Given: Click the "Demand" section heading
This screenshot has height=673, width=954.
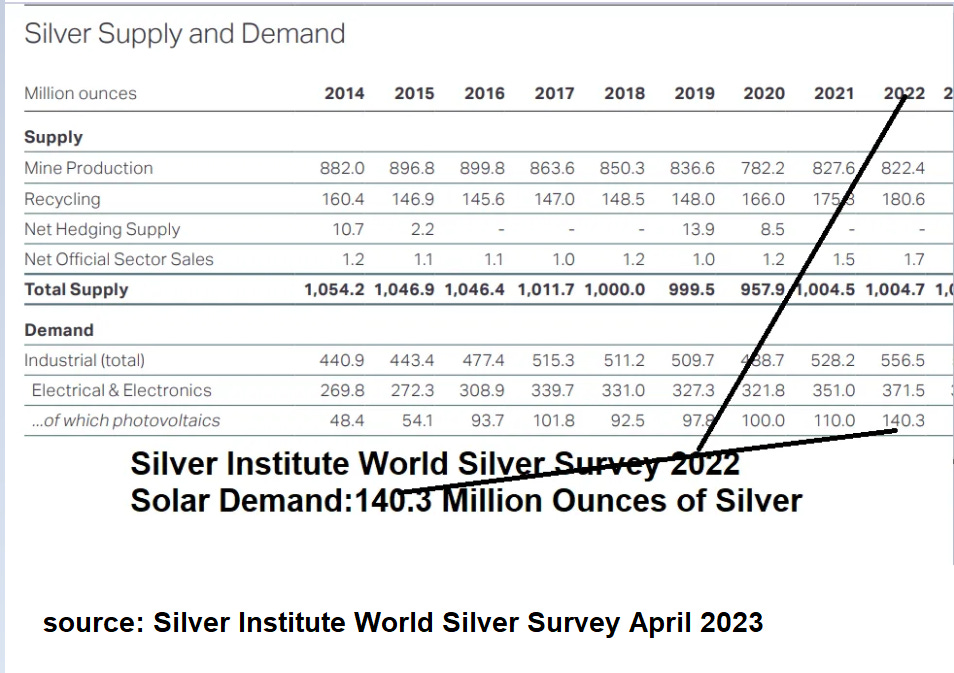Looking at the screenshot, I should click(x=59, y=330).
